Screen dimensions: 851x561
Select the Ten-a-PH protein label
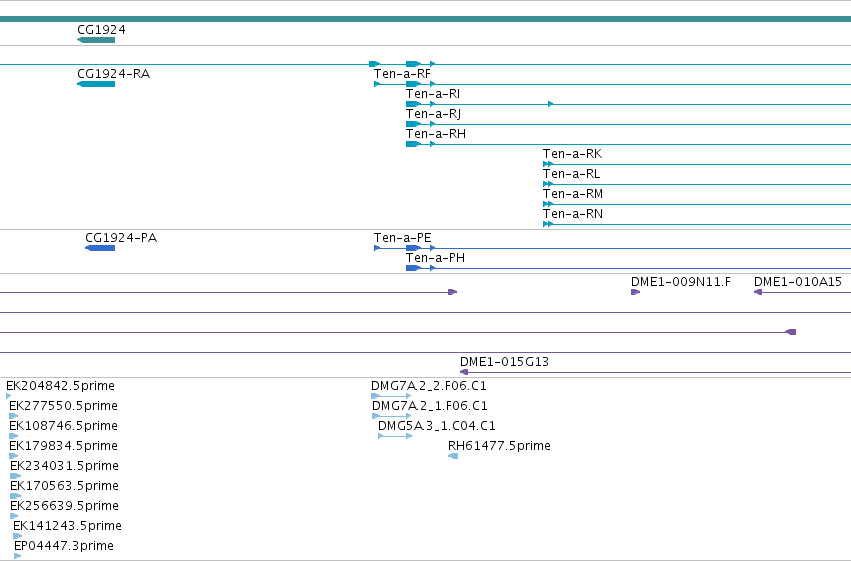pos(435,258)
